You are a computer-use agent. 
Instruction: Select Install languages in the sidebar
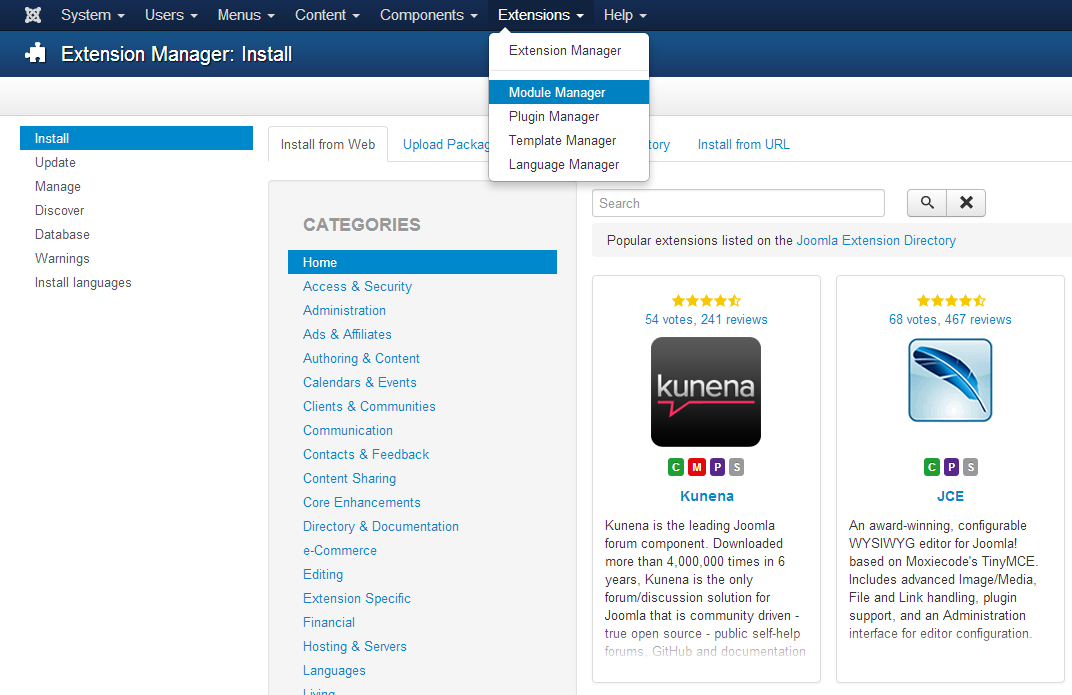point(83,282)
